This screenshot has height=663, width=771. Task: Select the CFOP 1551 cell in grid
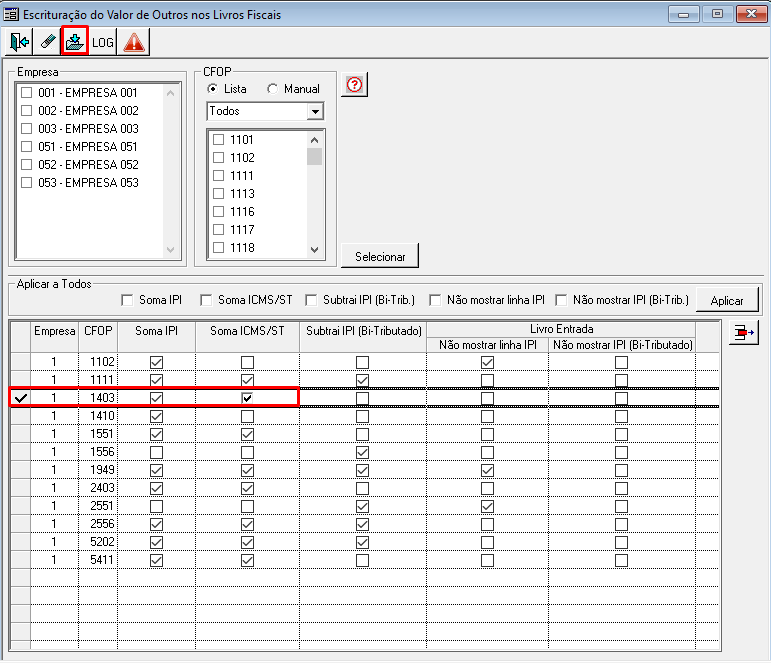[x=98, y=434]
